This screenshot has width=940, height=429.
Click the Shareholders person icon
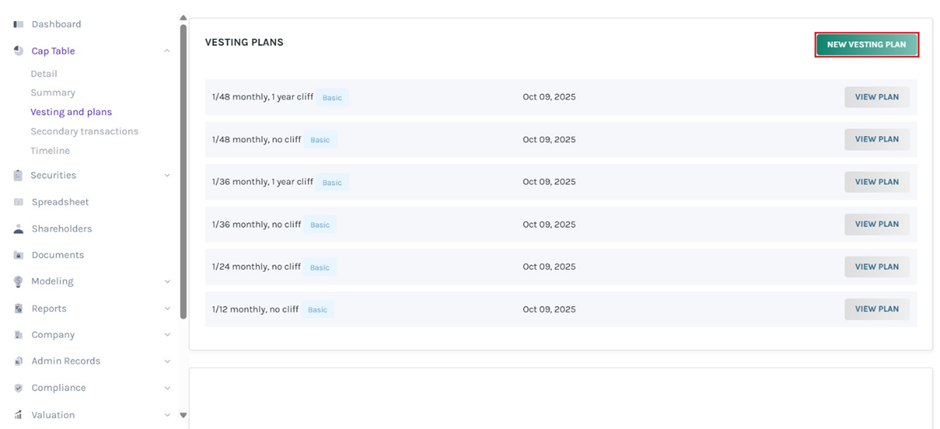coord(18,229)
